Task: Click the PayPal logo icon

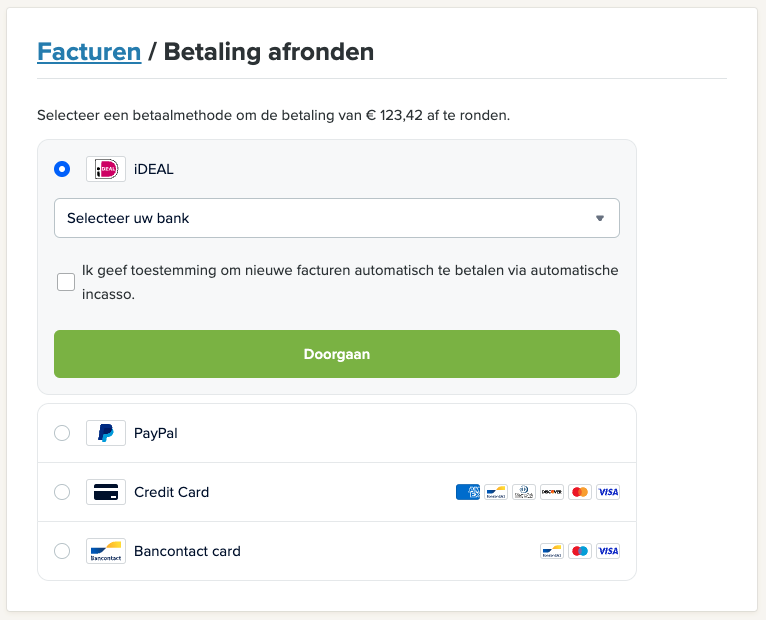Action: point(106,433)
